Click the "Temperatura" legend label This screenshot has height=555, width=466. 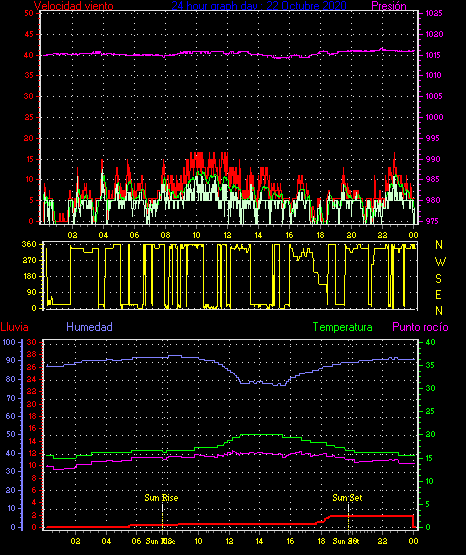point(343,327)
